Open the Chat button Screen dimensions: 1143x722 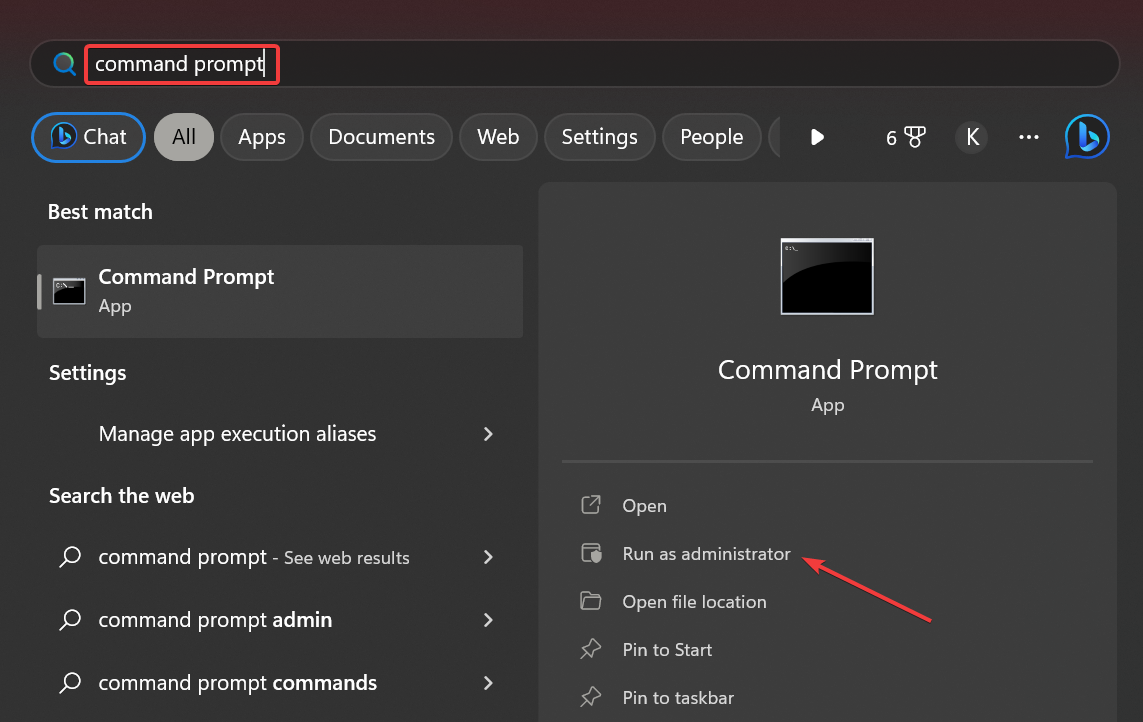click(x=88, y=137)
